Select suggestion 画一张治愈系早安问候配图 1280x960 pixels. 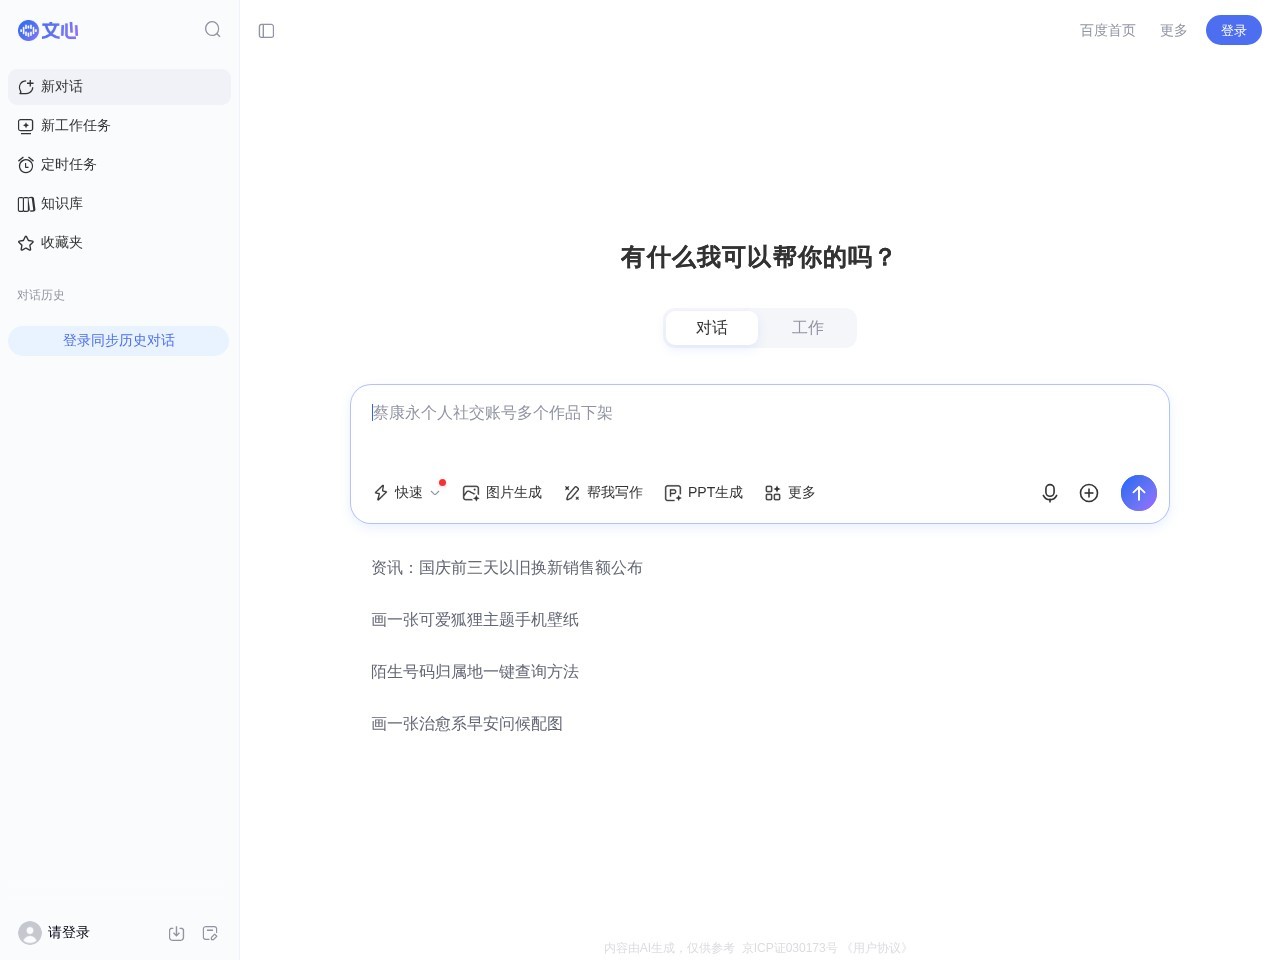(467, 724)
